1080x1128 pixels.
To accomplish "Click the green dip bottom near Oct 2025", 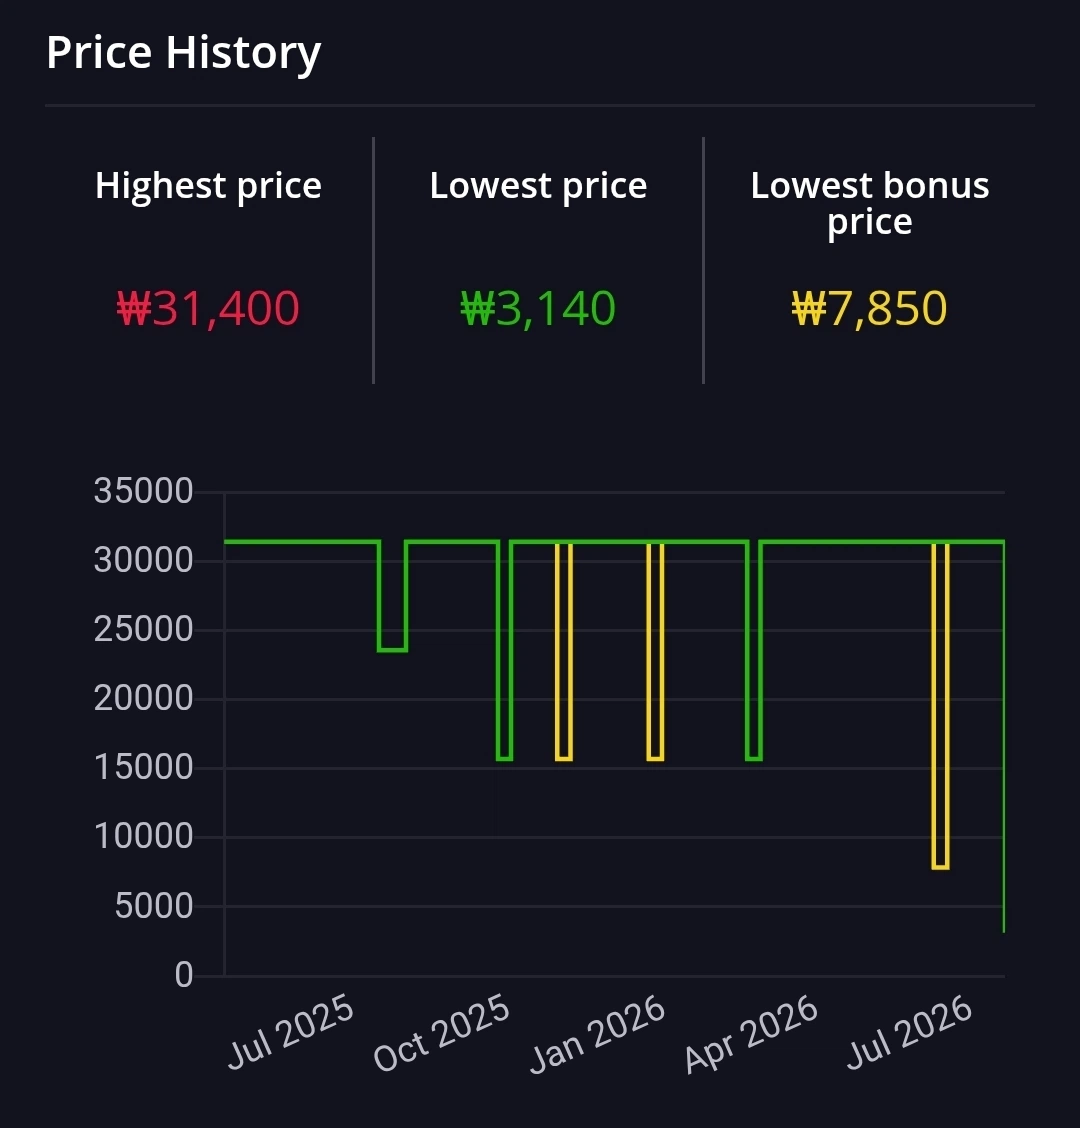I will 505,759.
